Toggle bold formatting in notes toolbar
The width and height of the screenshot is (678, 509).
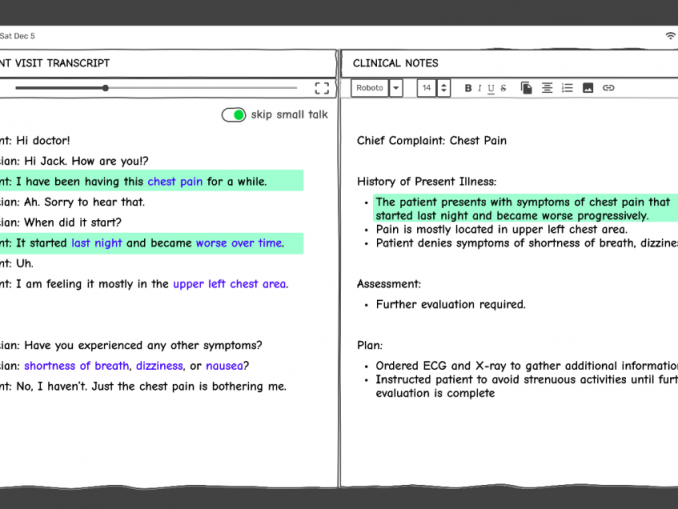pyautogui.click(x=468, y=88)
